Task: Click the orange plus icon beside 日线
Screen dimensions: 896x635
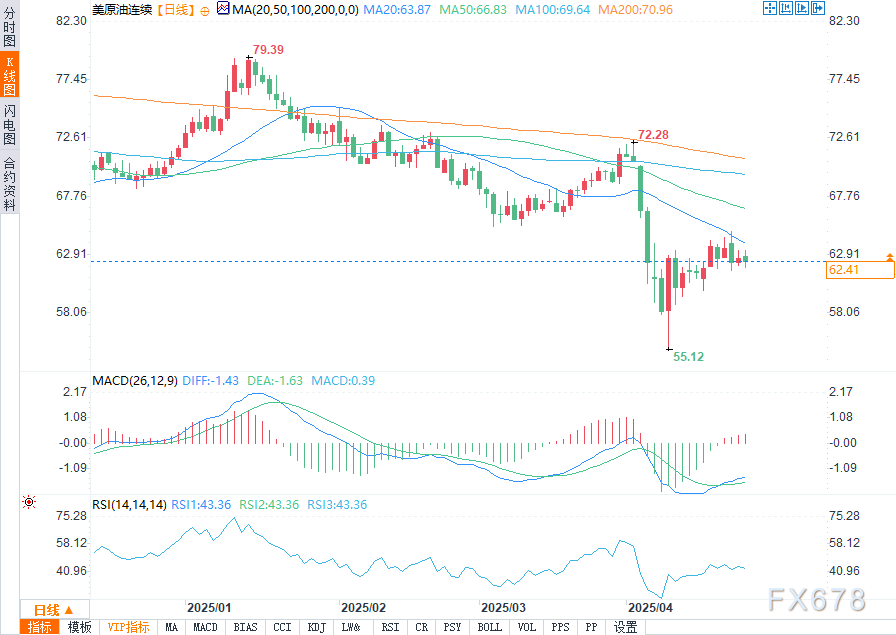Action: (205, 9)
